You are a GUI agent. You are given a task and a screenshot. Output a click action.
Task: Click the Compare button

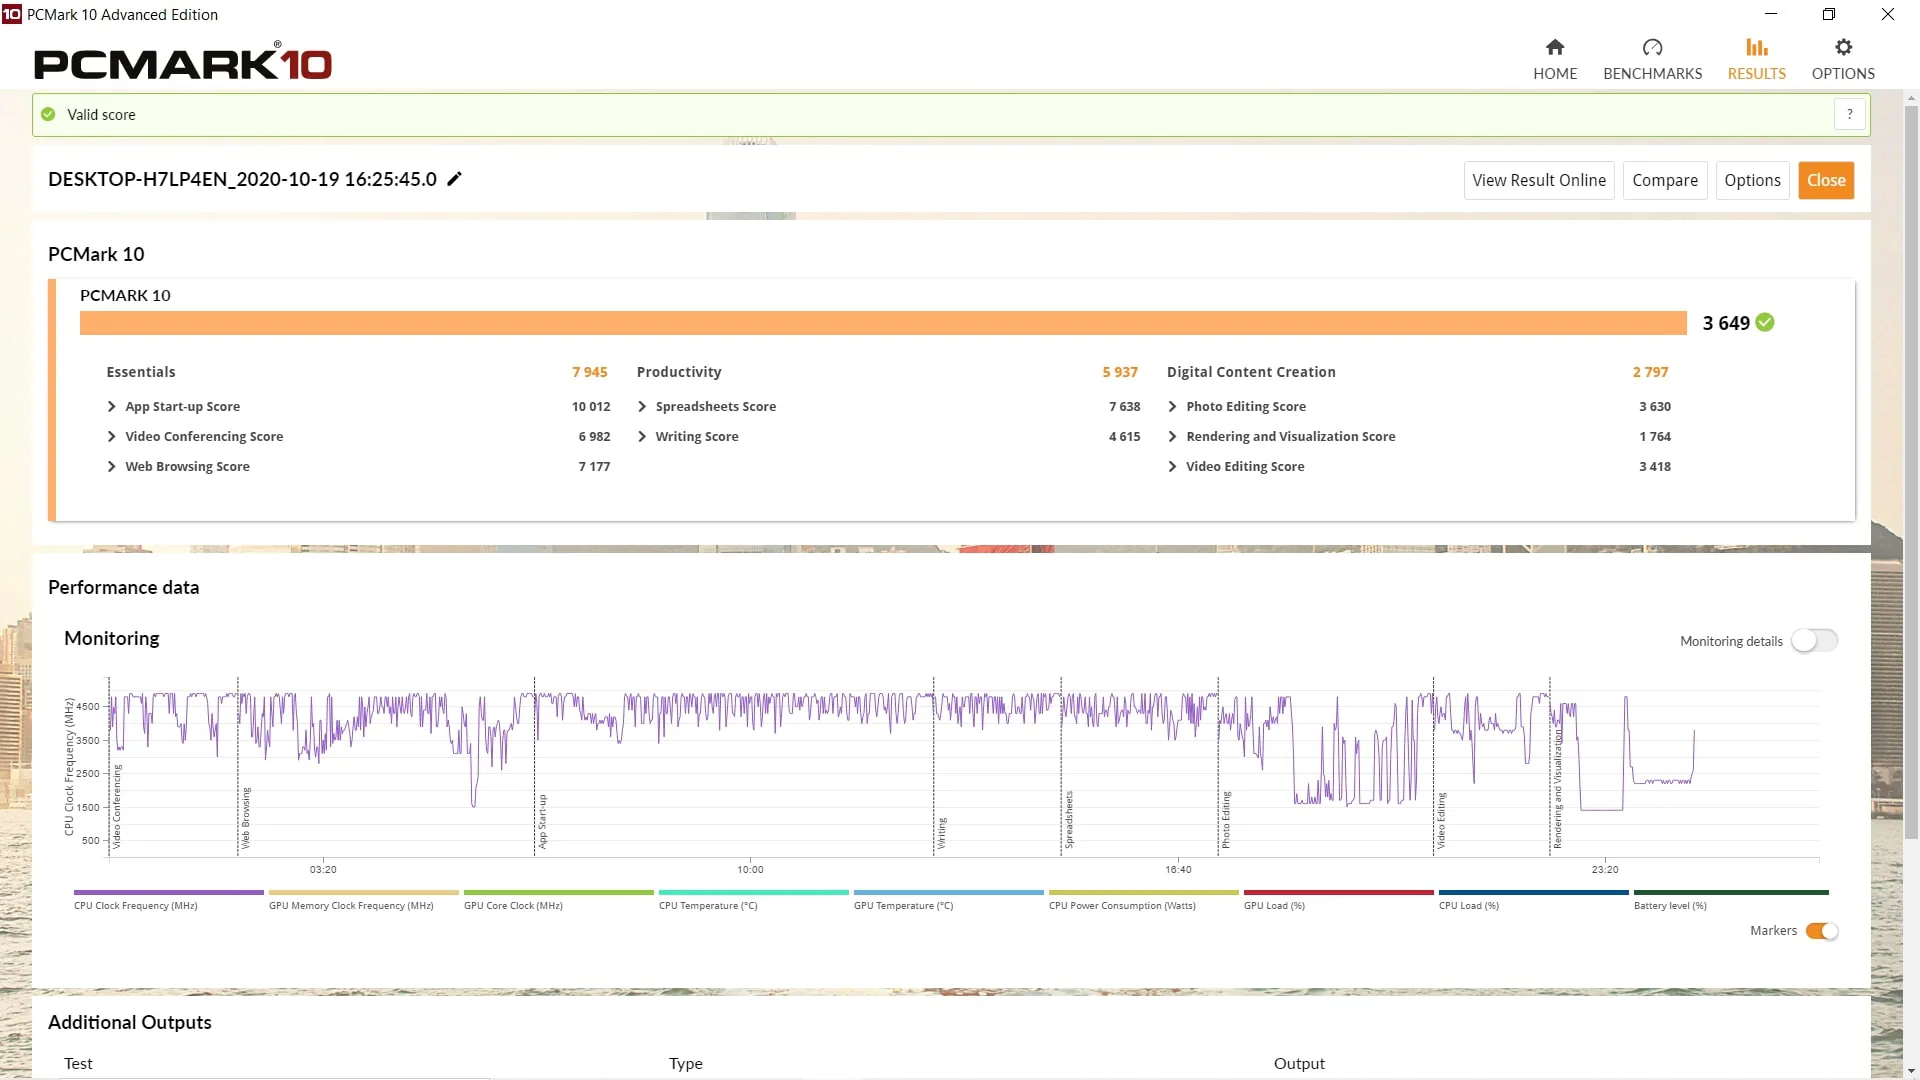(1665, 180)
